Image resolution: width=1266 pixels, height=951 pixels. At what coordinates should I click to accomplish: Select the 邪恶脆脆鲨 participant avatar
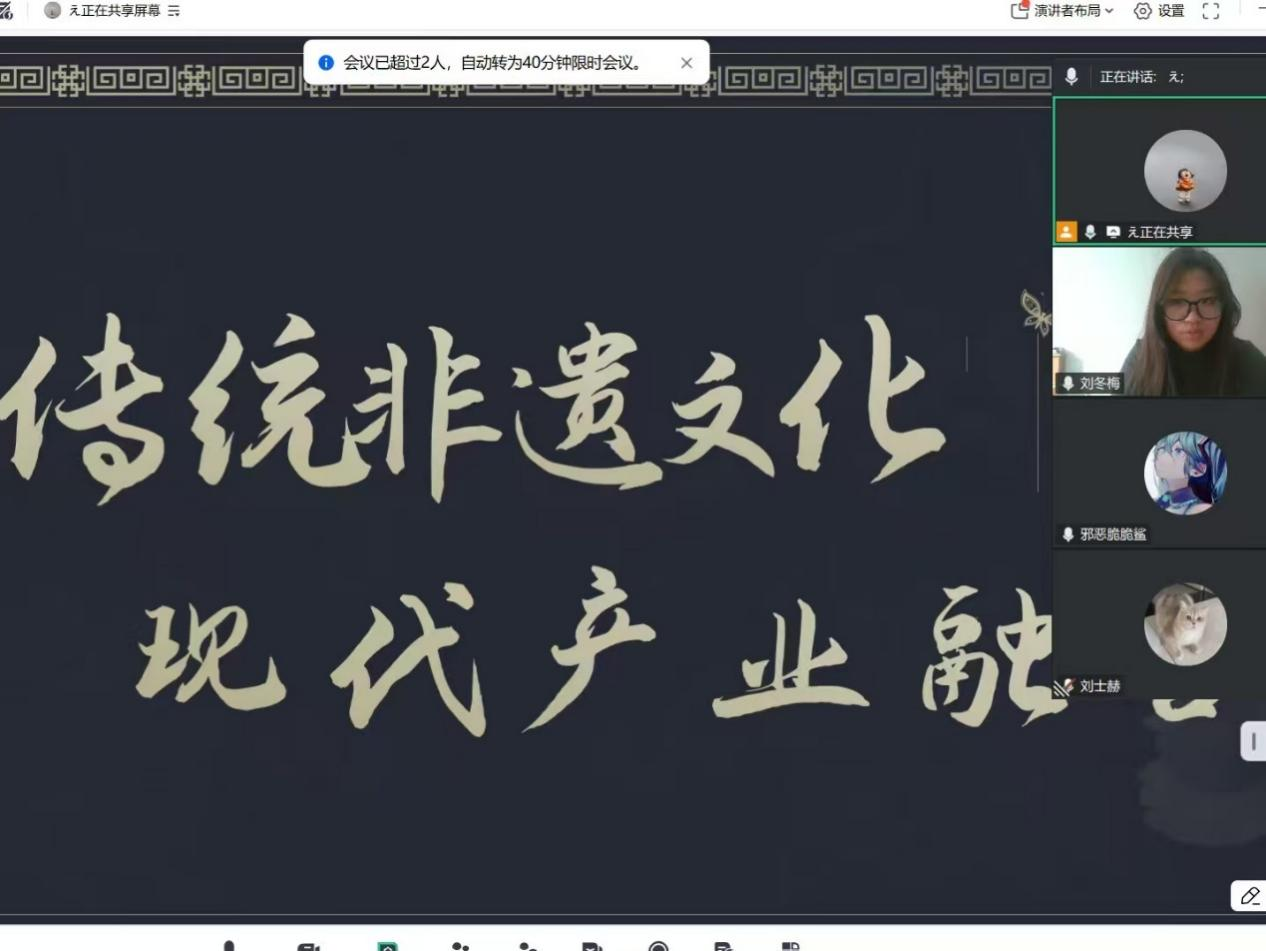click(1185, 473)
